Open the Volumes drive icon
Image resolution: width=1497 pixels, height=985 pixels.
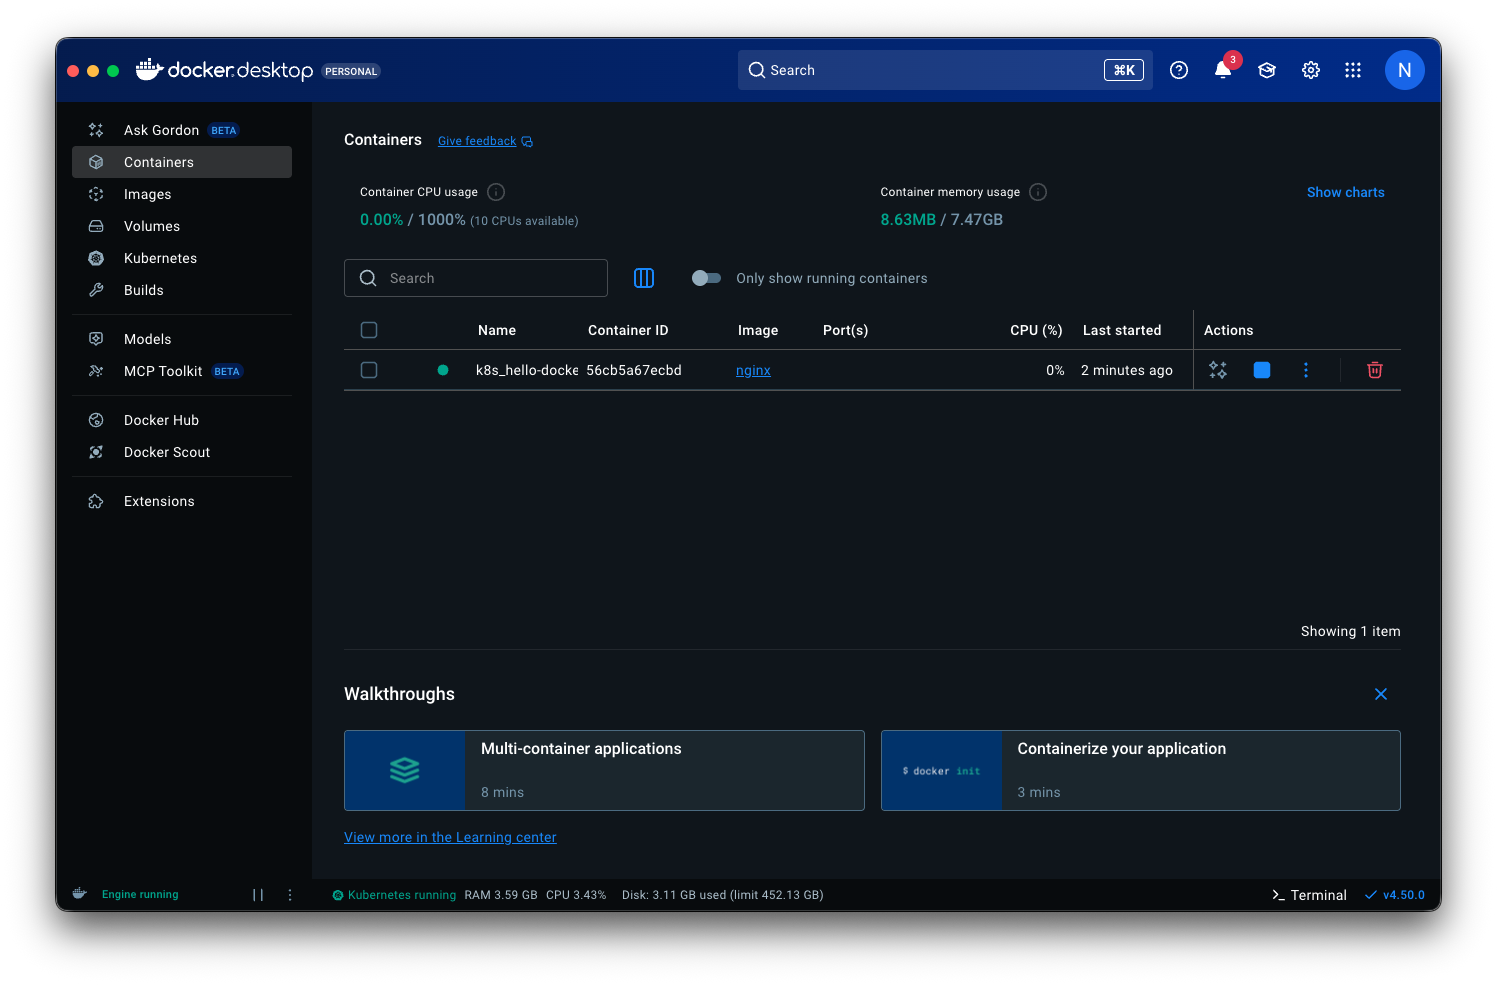tap(96, 226)
